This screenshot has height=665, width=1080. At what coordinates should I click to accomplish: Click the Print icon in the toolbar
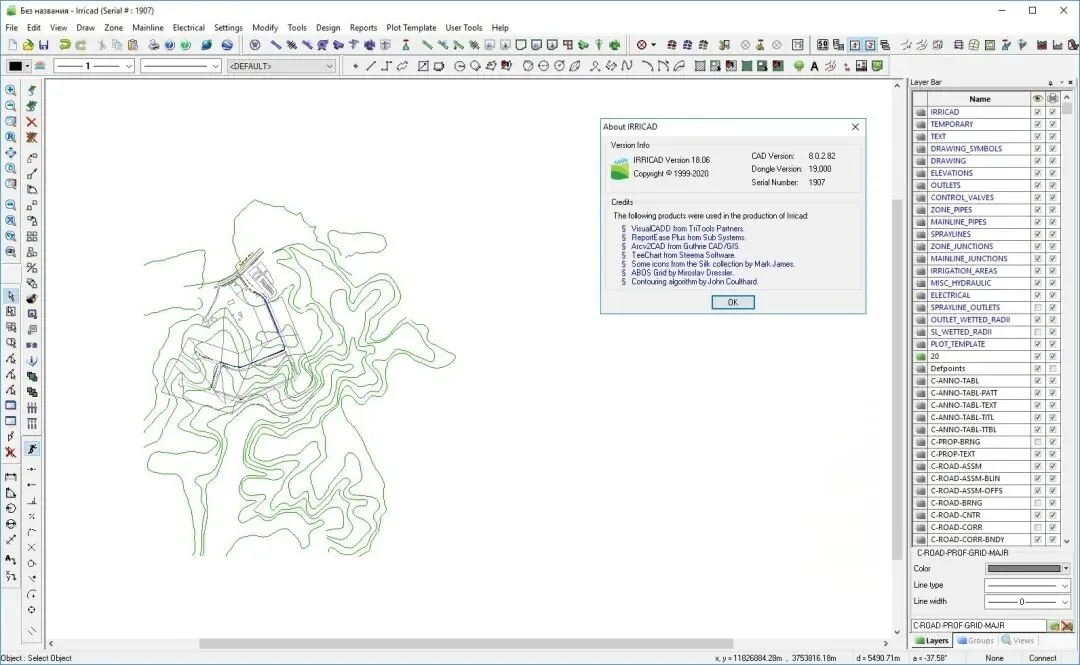pyautogui.click(x=154, y=45)
